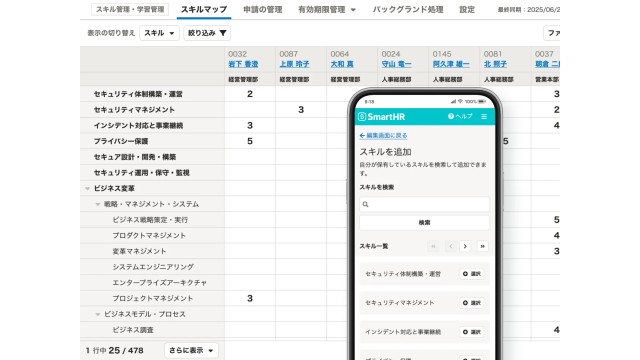Collapse the ビジネス変革 category
Viewport: 640px width, 360px height.
[x=87, y=189]
